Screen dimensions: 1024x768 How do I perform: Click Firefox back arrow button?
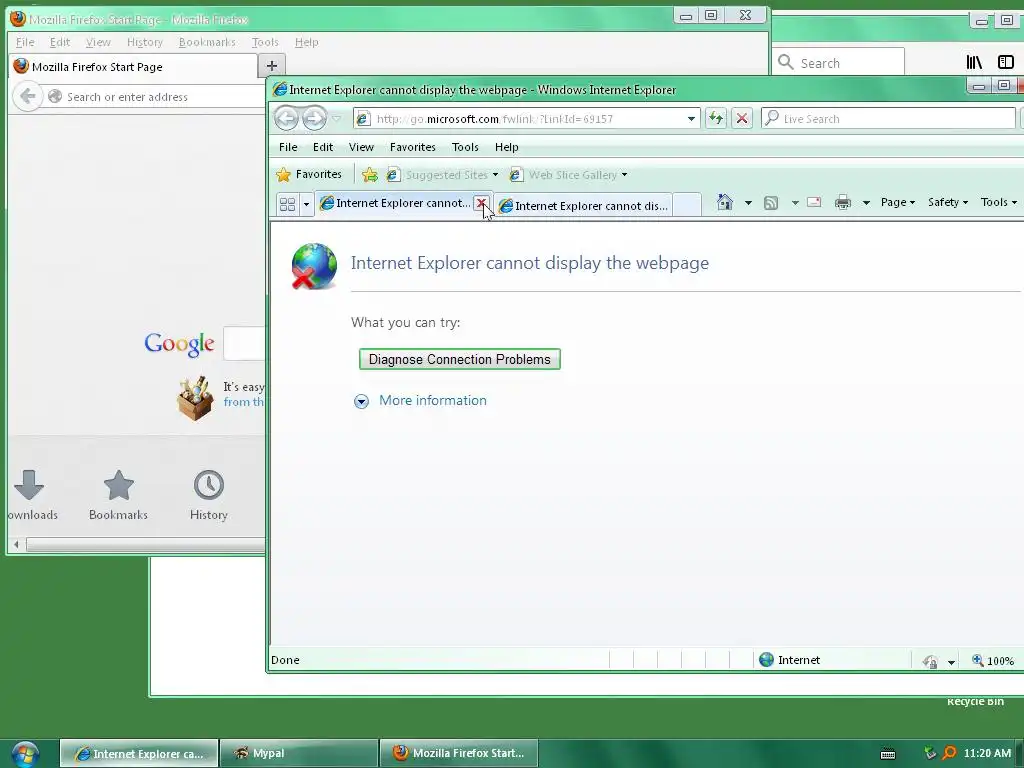pyautogui.click(x=27, y=97)
